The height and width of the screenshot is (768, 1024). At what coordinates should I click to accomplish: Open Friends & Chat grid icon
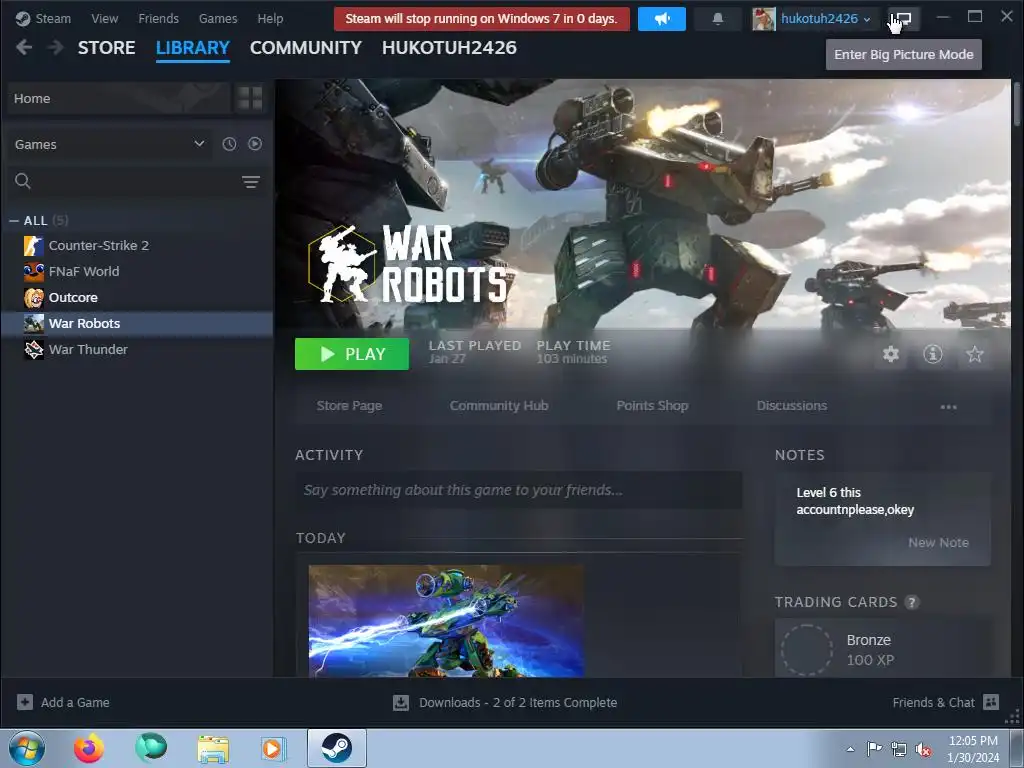click(x=991, y=702)
